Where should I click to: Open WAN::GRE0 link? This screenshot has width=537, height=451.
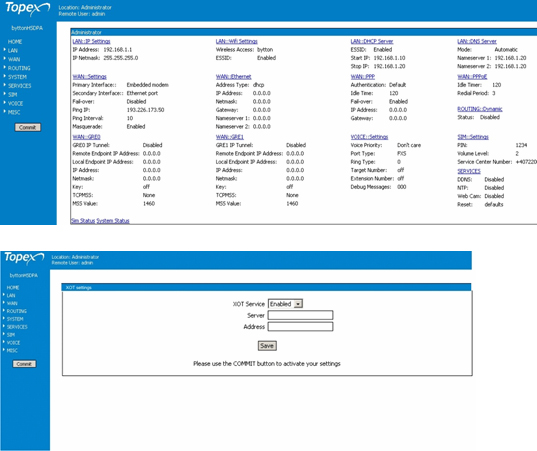86,137
